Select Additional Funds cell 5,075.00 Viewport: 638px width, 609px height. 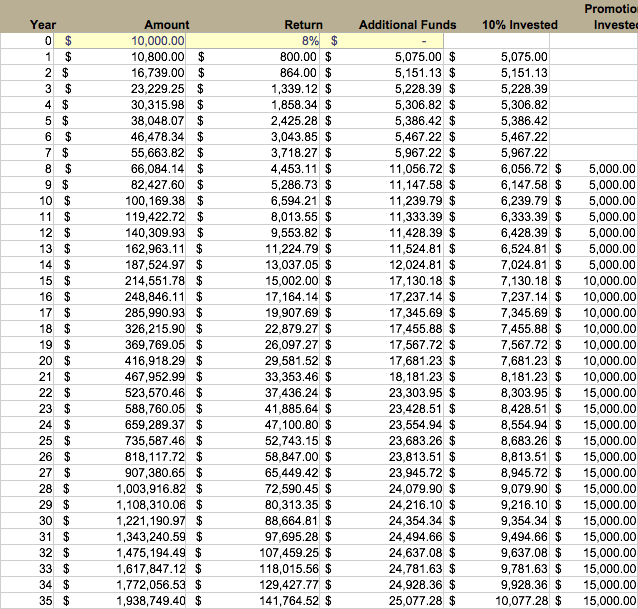(x=382, y=57)
